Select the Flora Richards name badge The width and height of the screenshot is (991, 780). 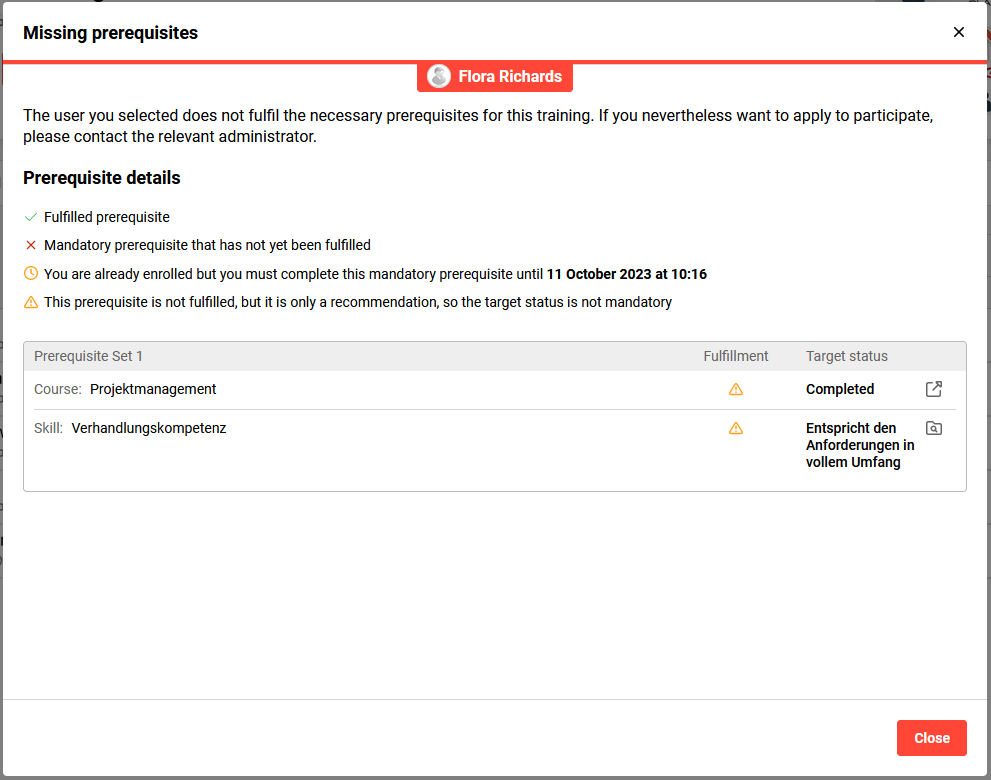coord(509,76)
